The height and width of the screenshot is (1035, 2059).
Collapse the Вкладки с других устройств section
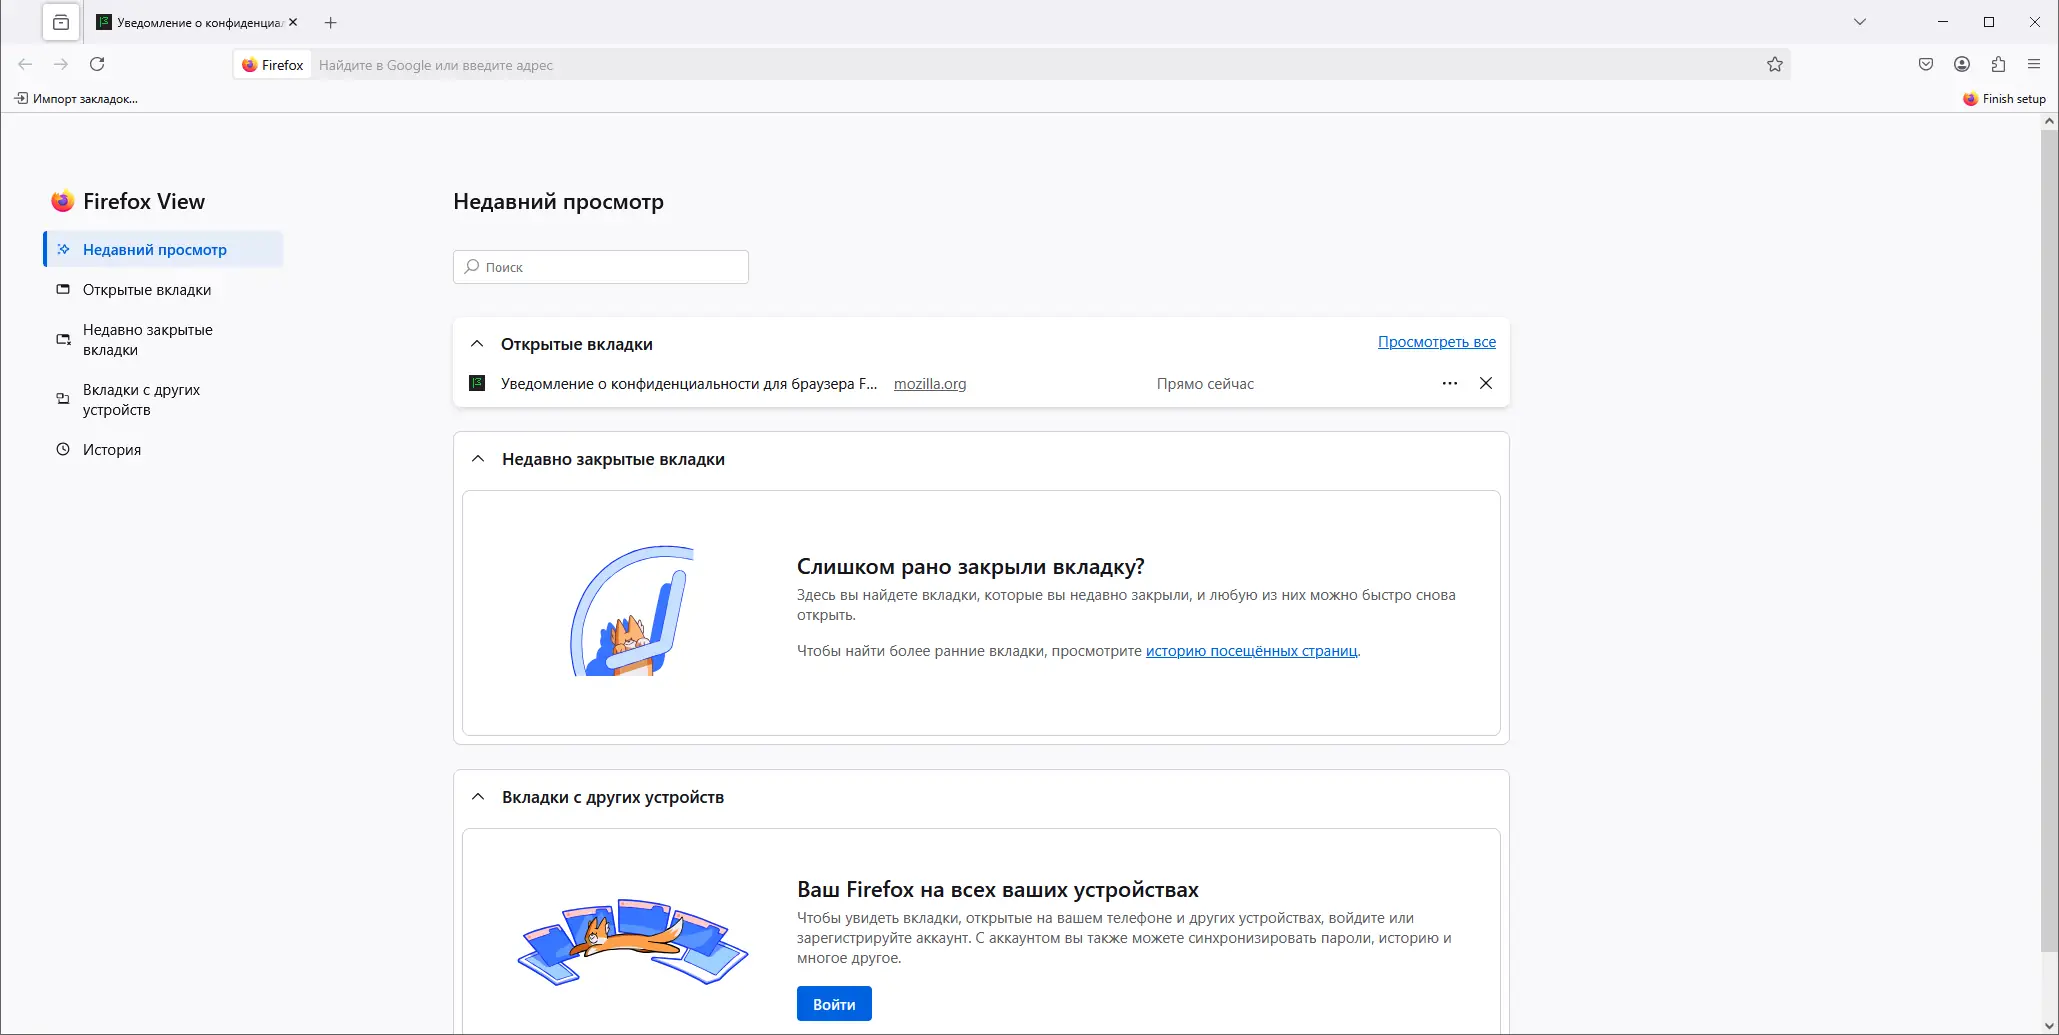click(477, 796)
